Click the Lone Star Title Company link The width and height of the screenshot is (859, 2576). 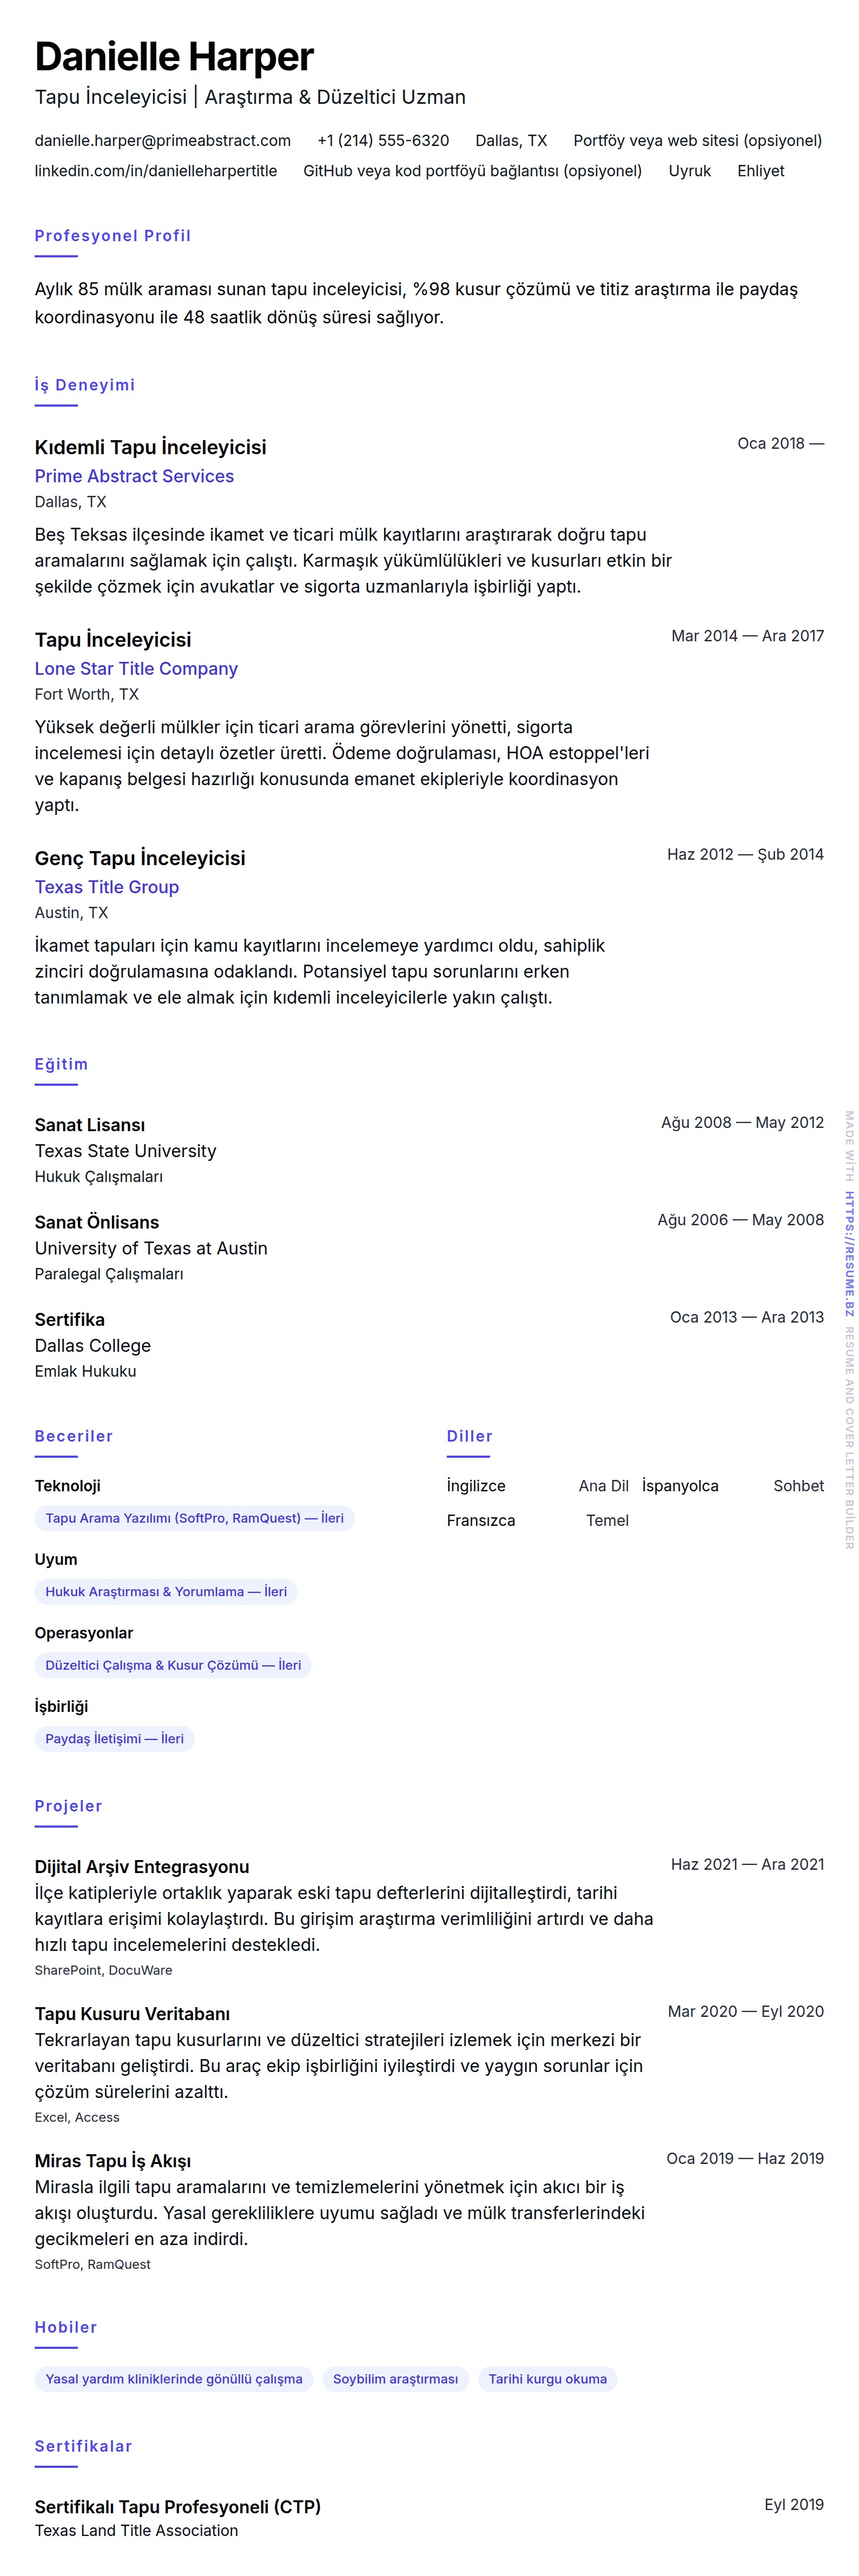click(x=136, y=668)
